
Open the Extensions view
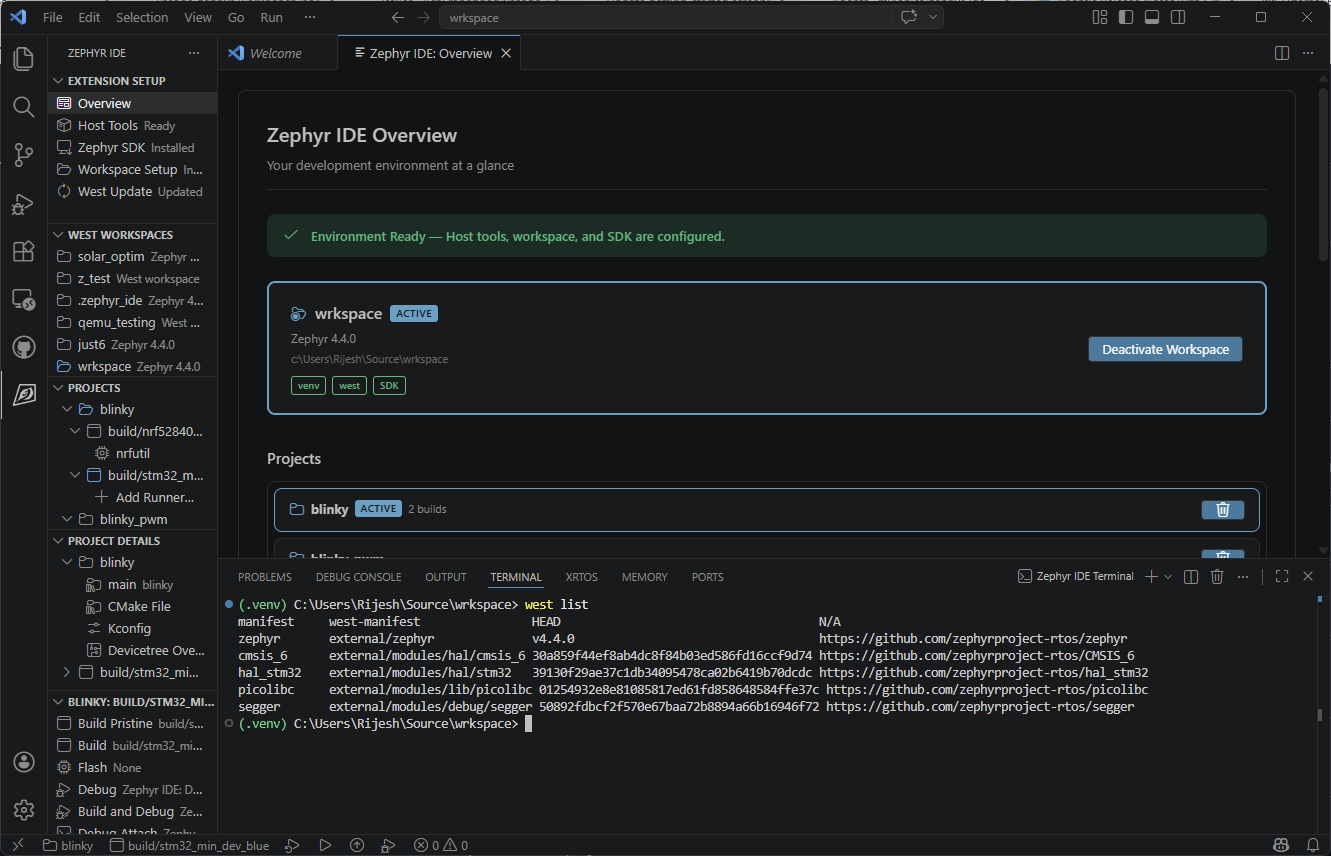click(x=23, y=251)
